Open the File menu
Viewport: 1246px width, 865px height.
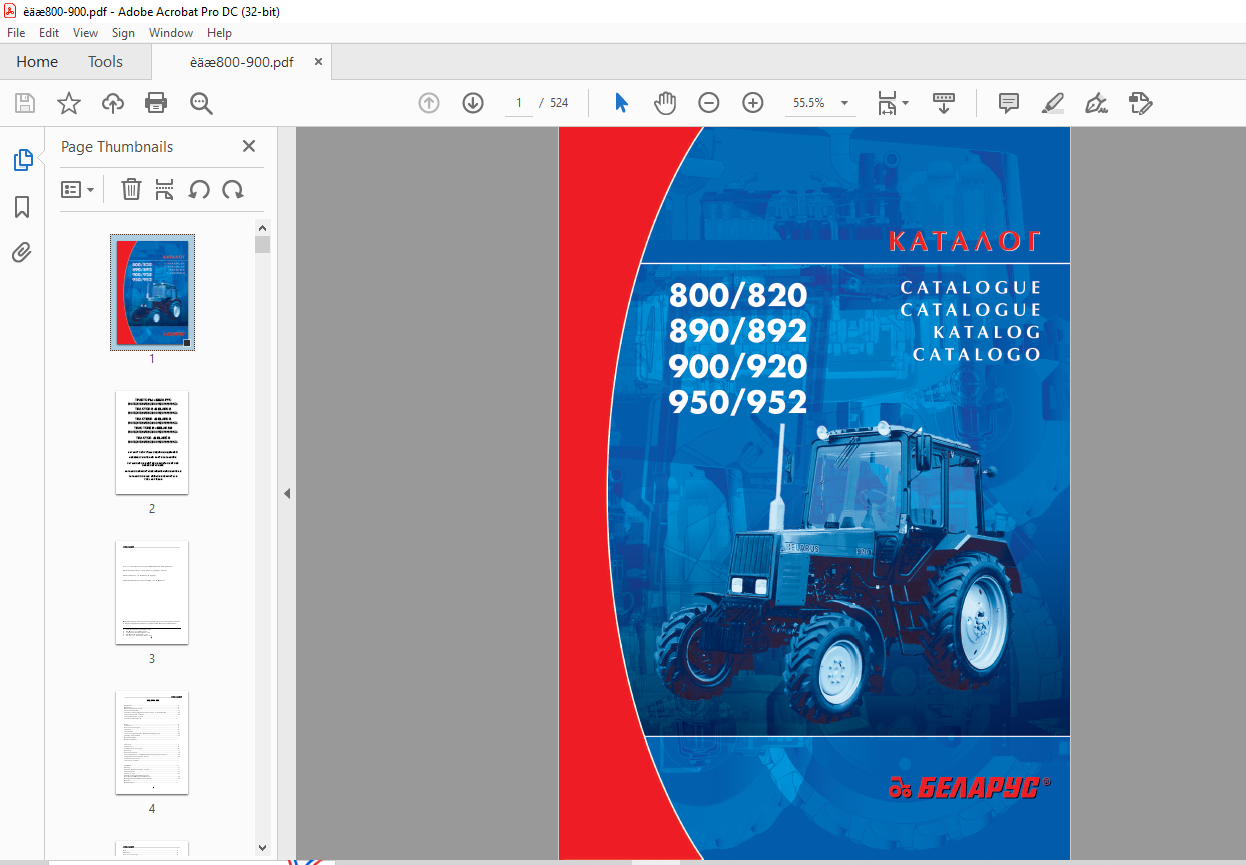(16, 33)
